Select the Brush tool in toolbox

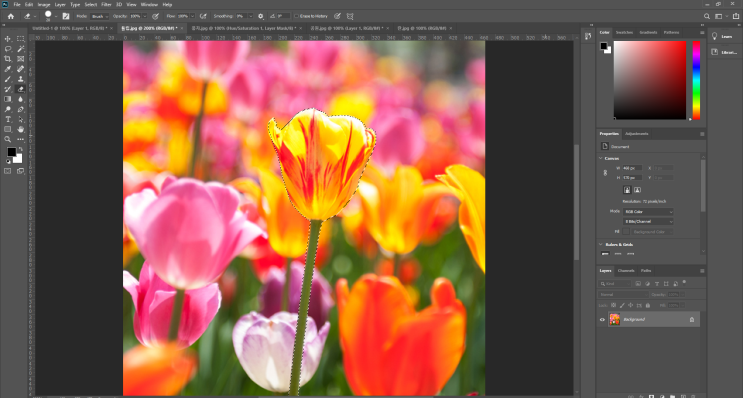point(8,79)
